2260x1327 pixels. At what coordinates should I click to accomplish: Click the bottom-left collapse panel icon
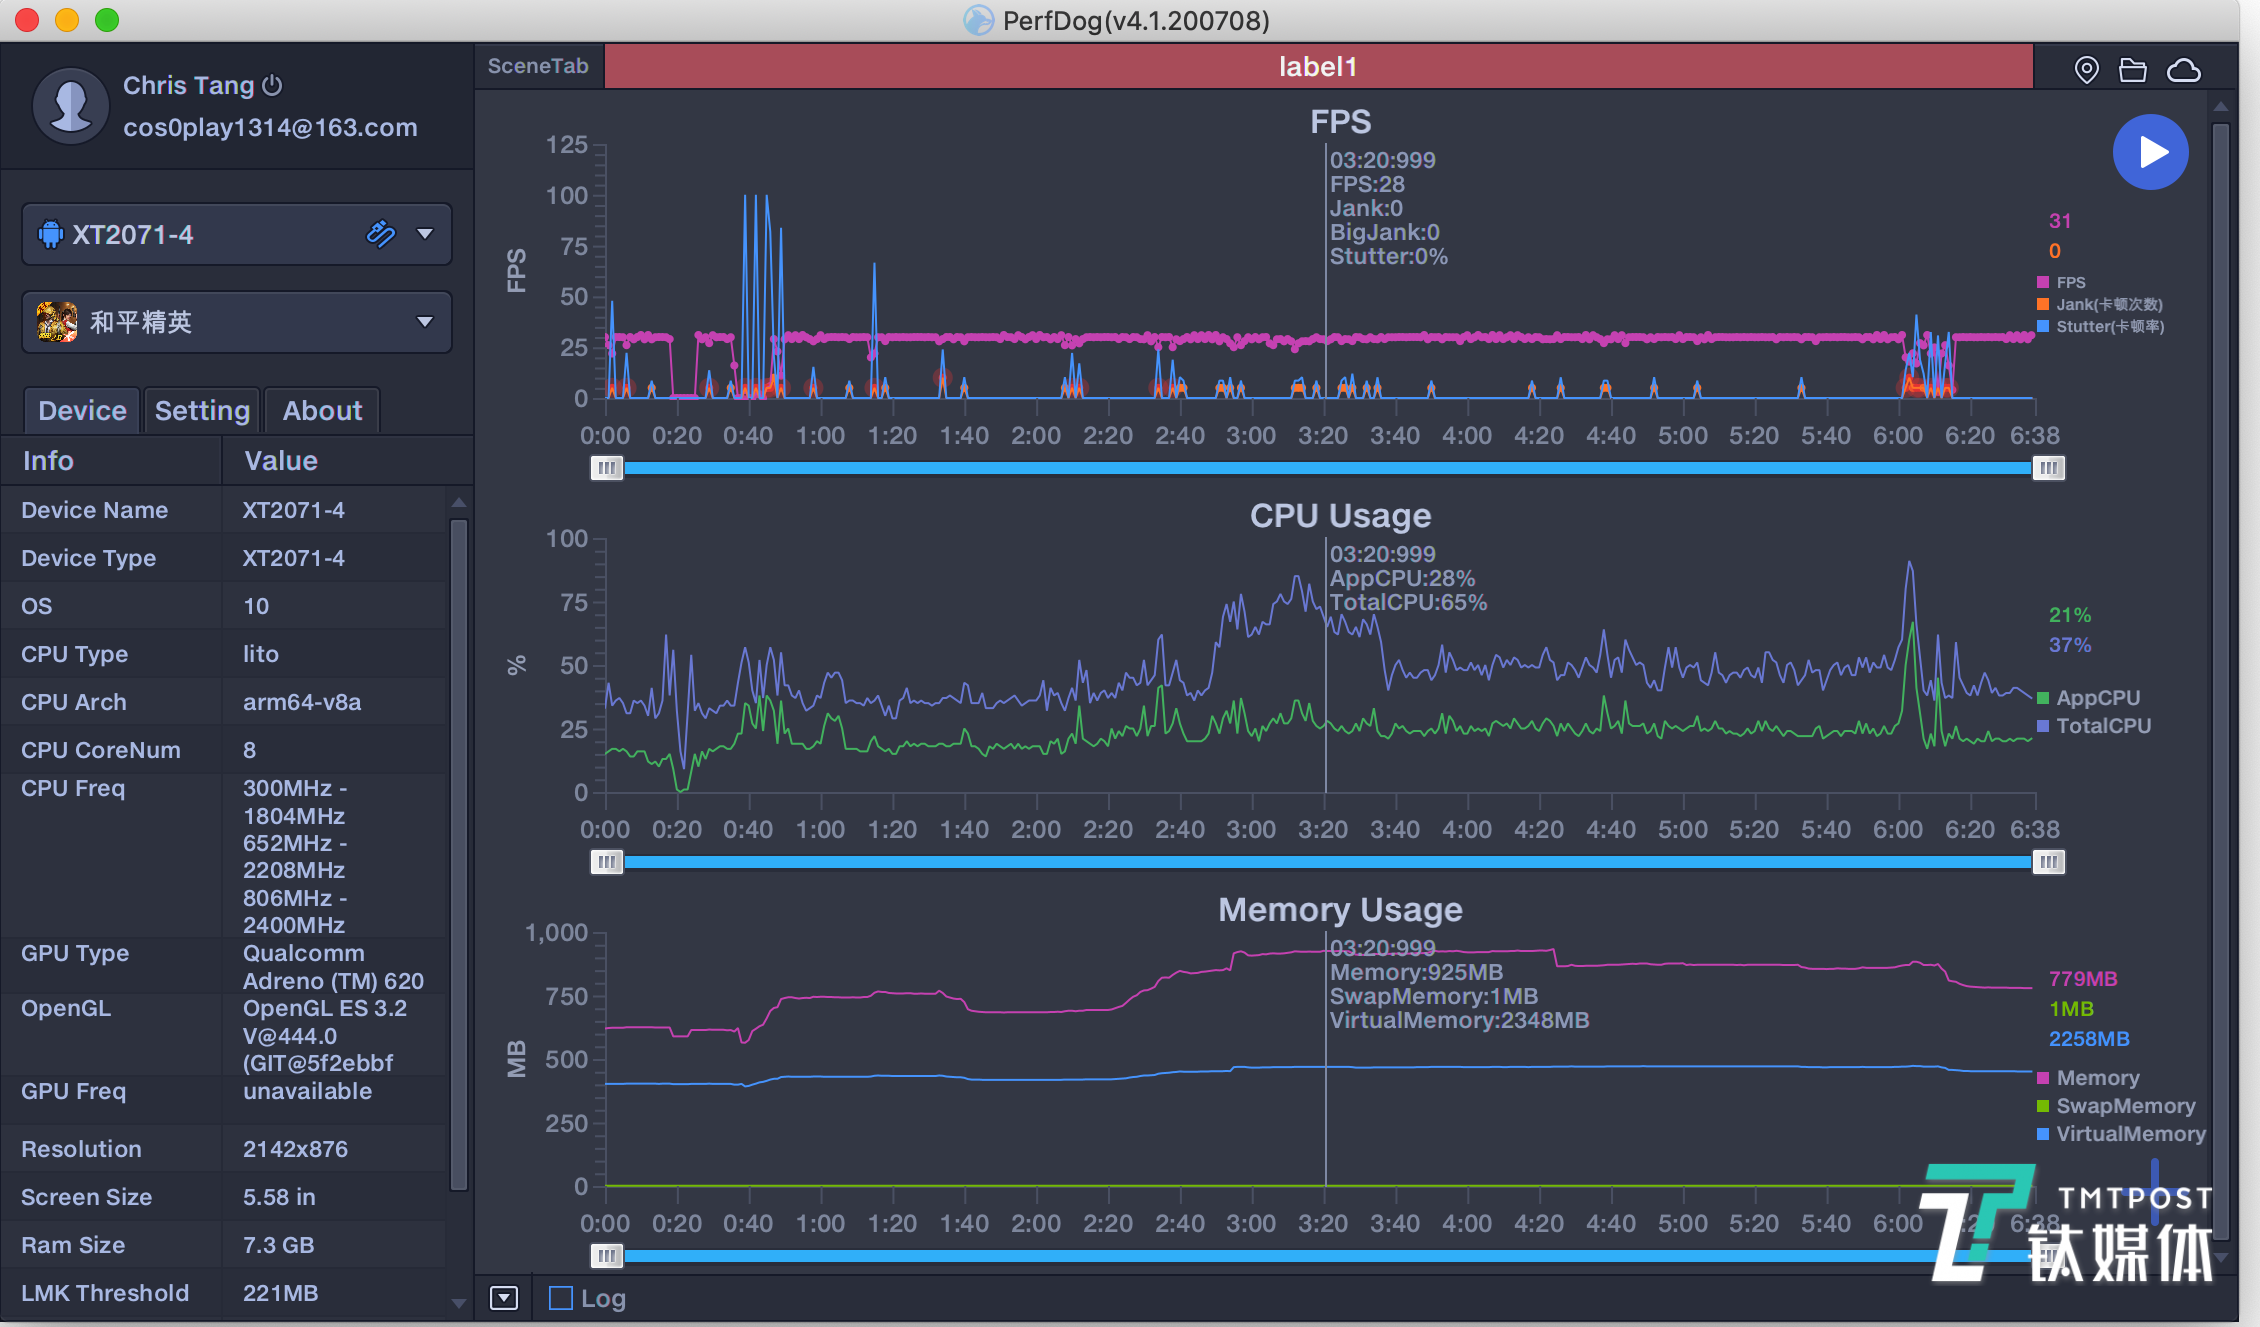[503, 1298]
